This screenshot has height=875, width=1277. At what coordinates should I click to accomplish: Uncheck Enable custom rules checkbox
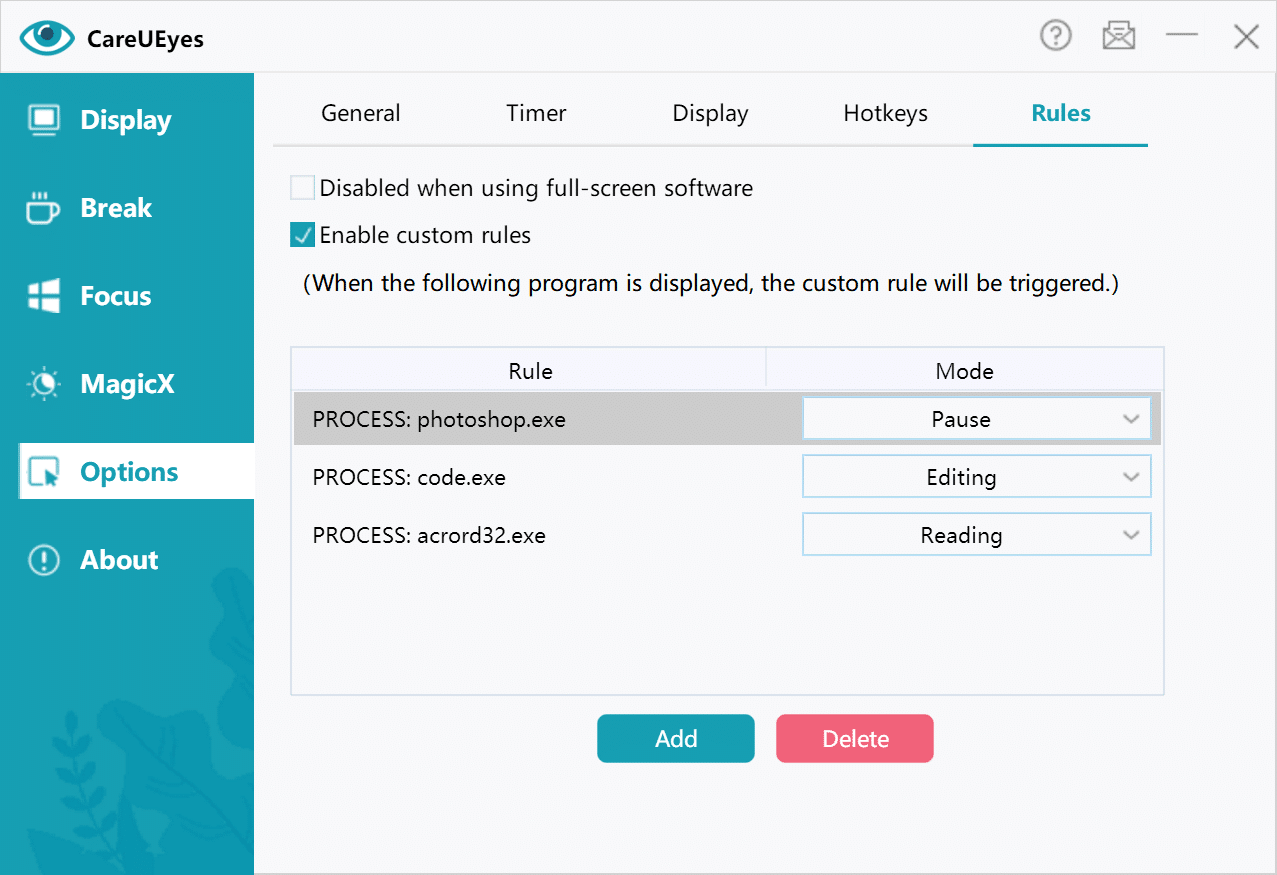pos(302,236)
